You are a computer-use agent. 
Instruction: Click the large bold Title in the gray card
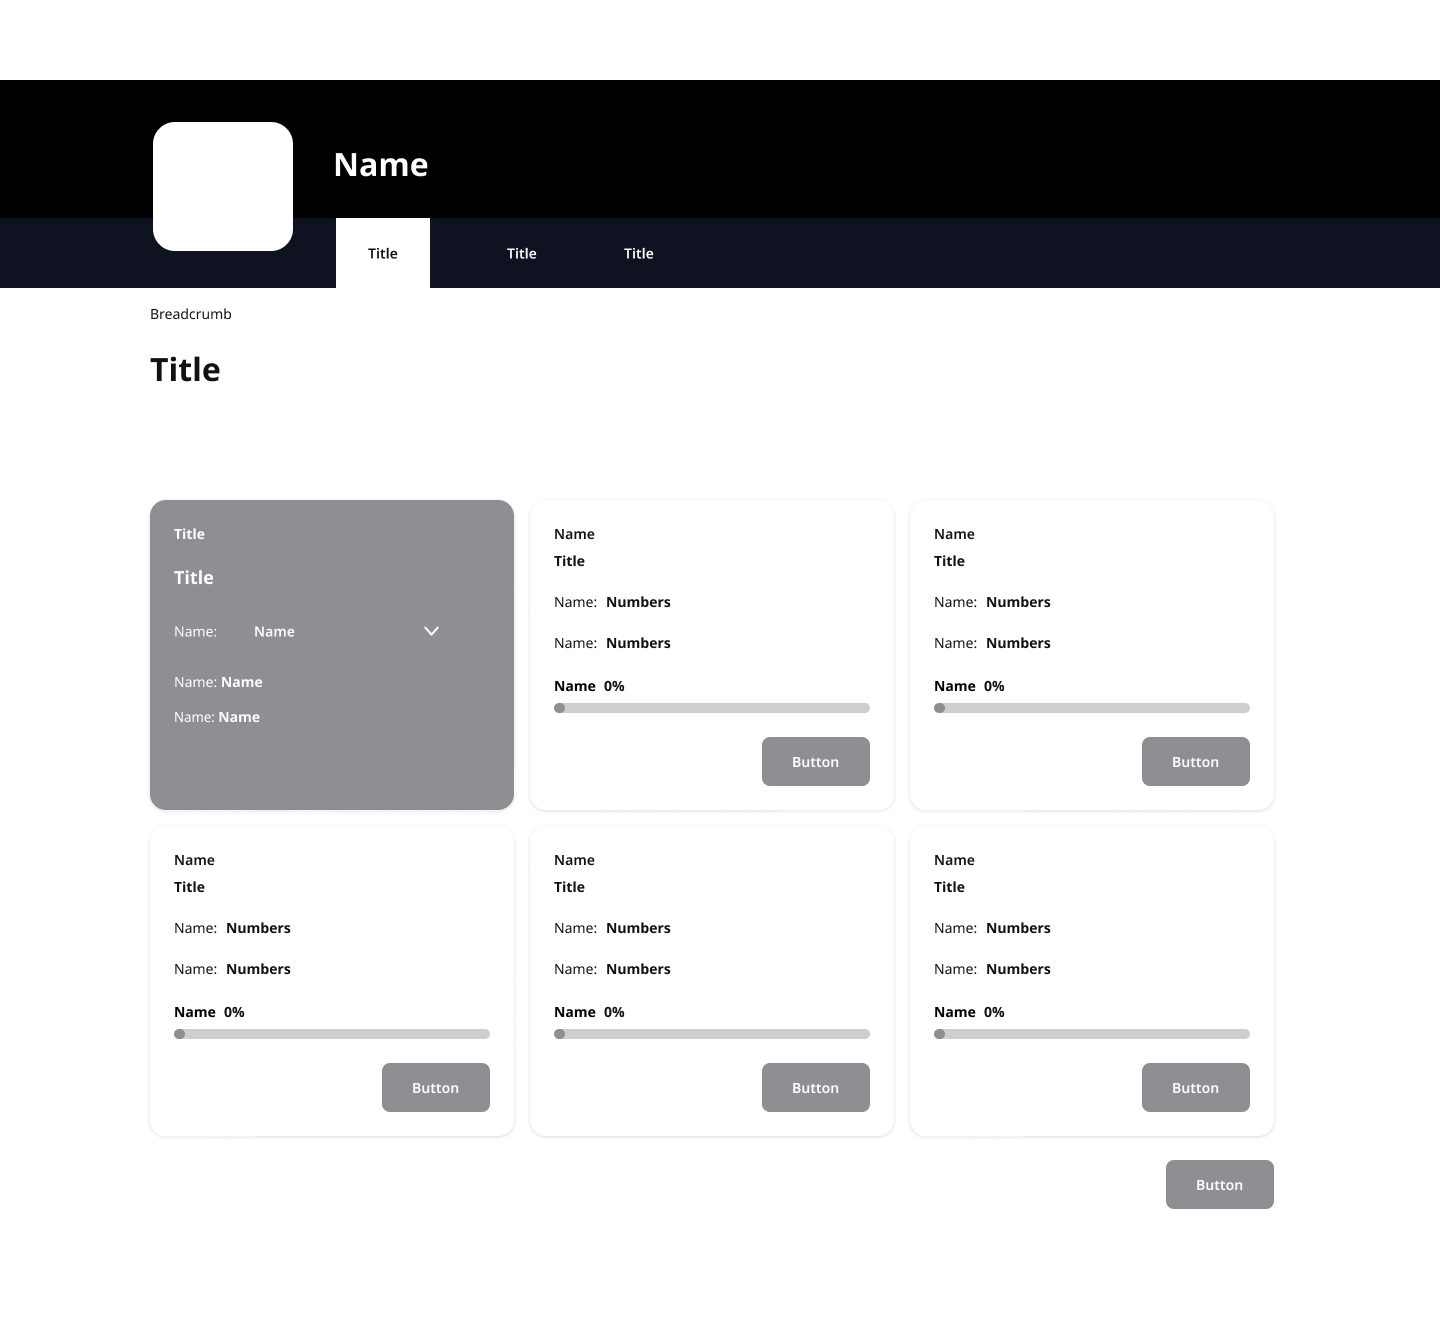click(194, 577)
